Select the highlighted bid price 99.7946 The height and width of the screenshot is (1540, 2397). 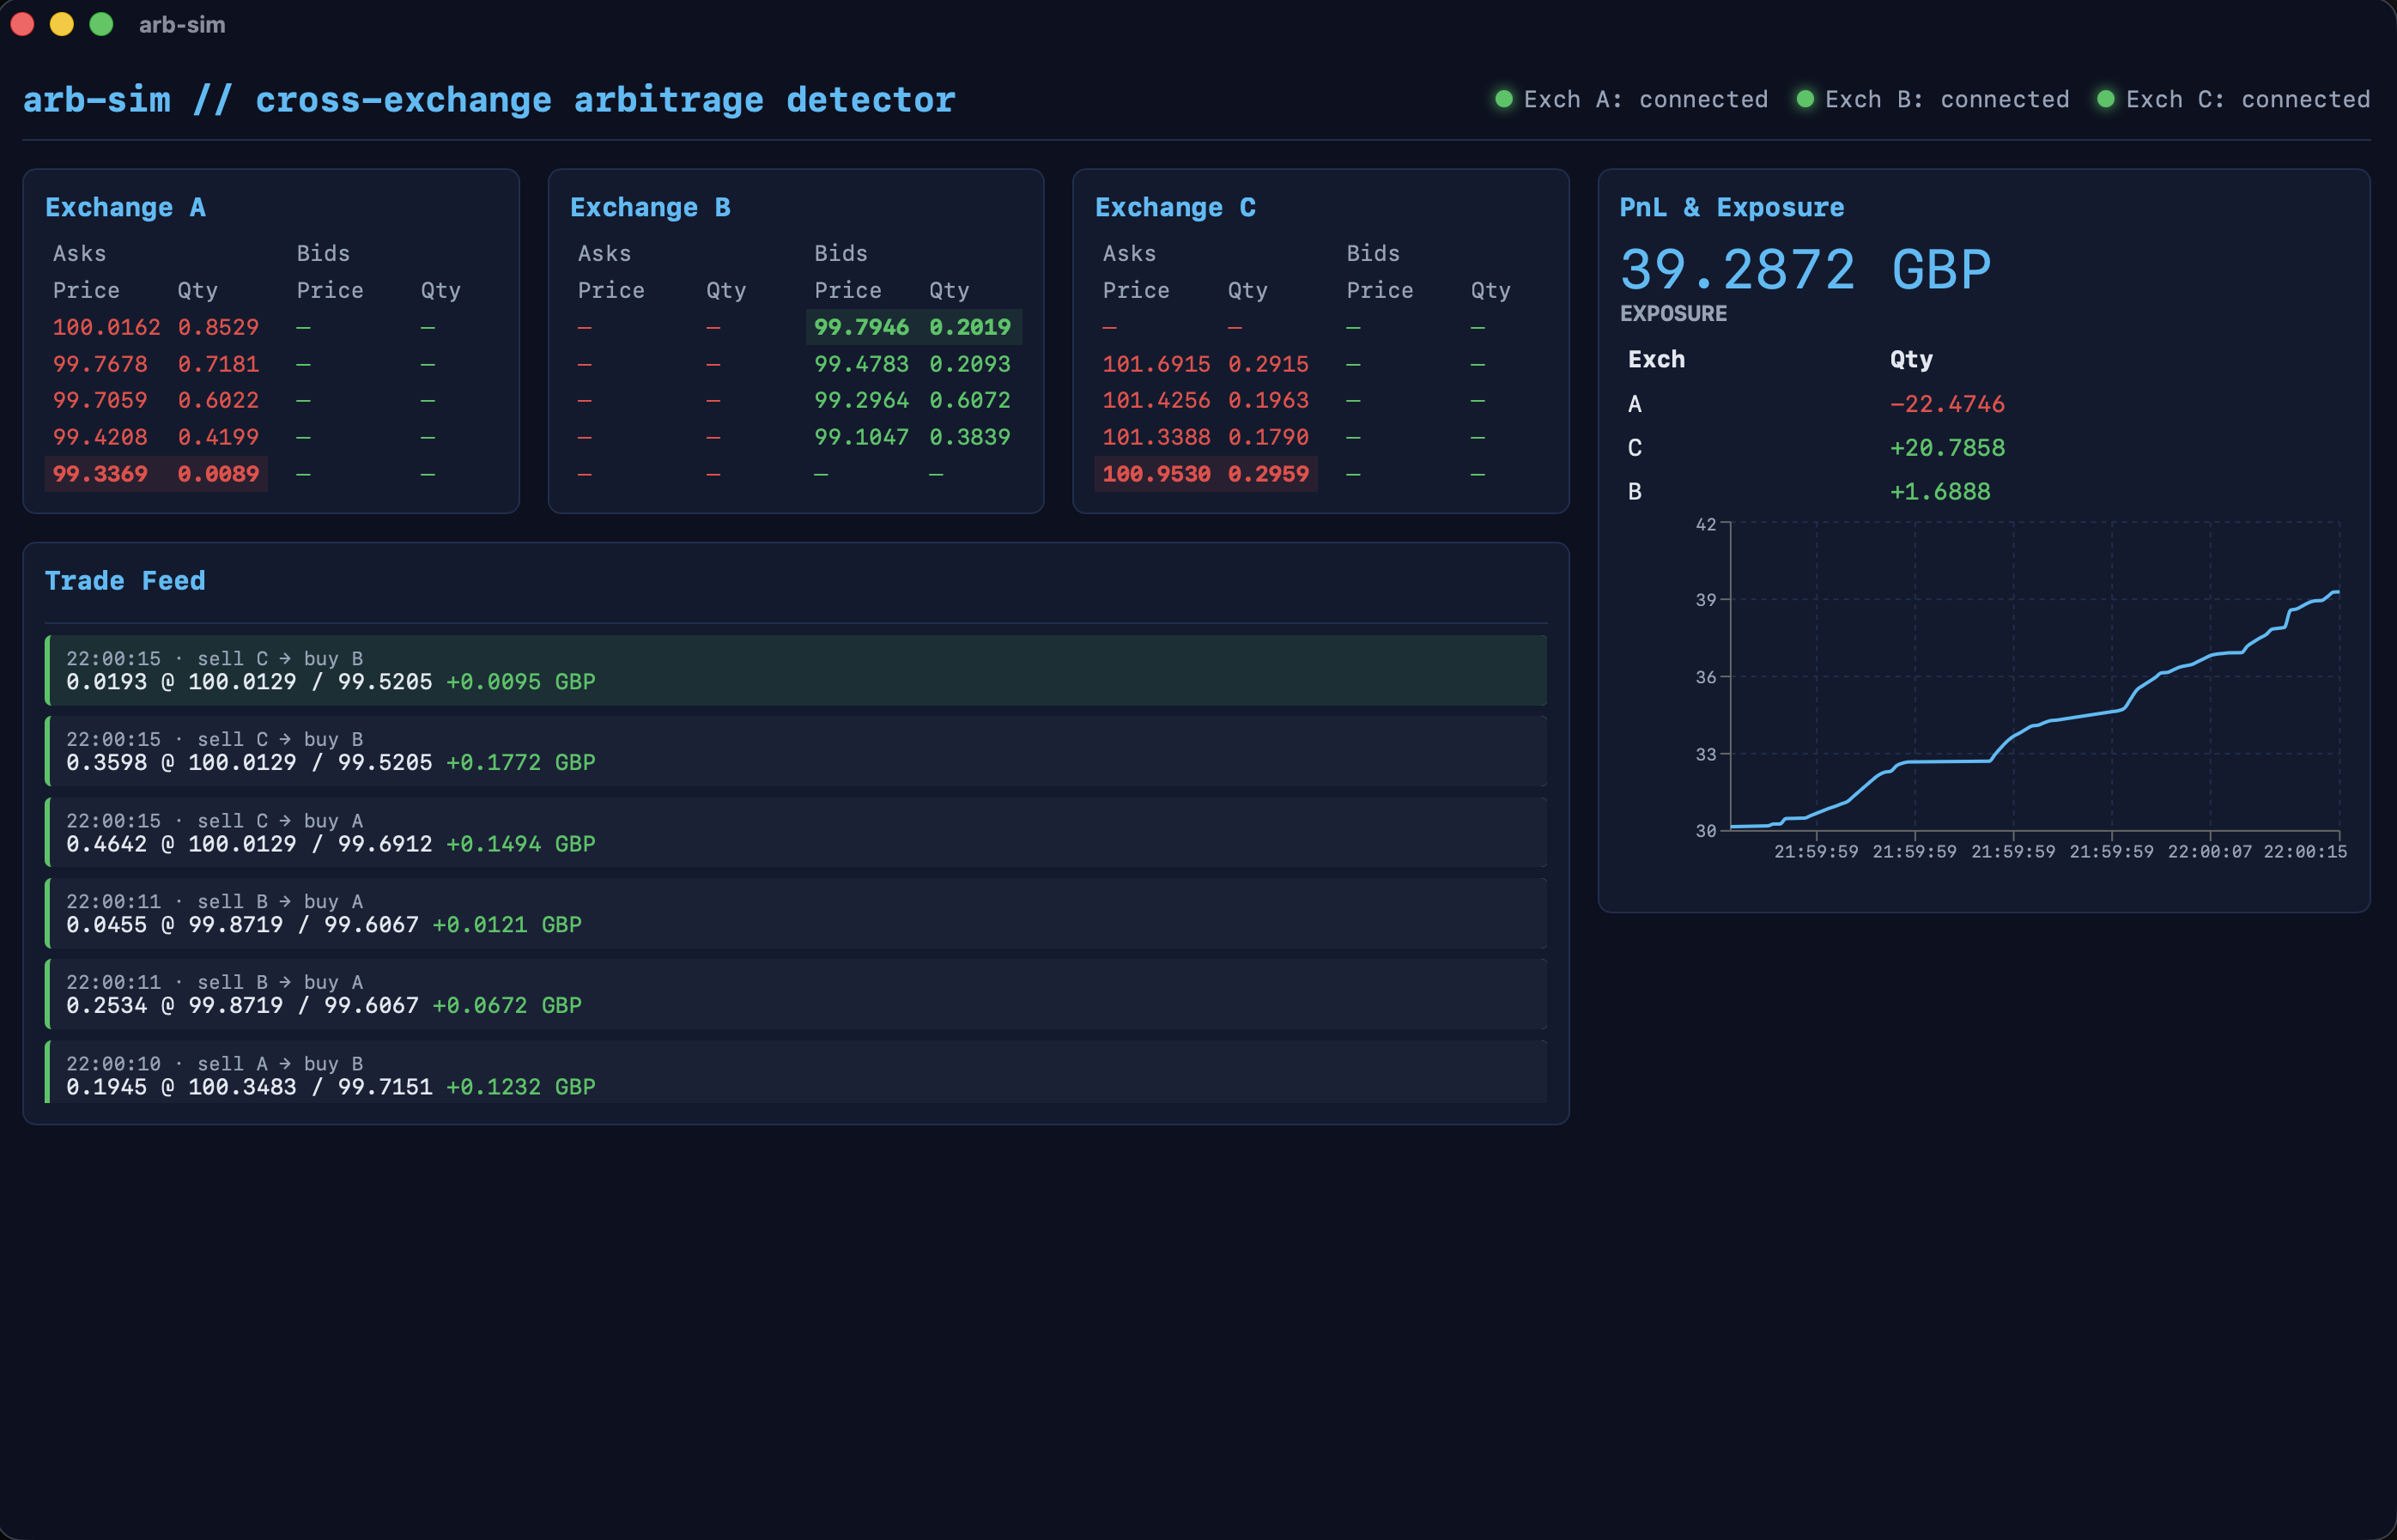click(861, 327)
